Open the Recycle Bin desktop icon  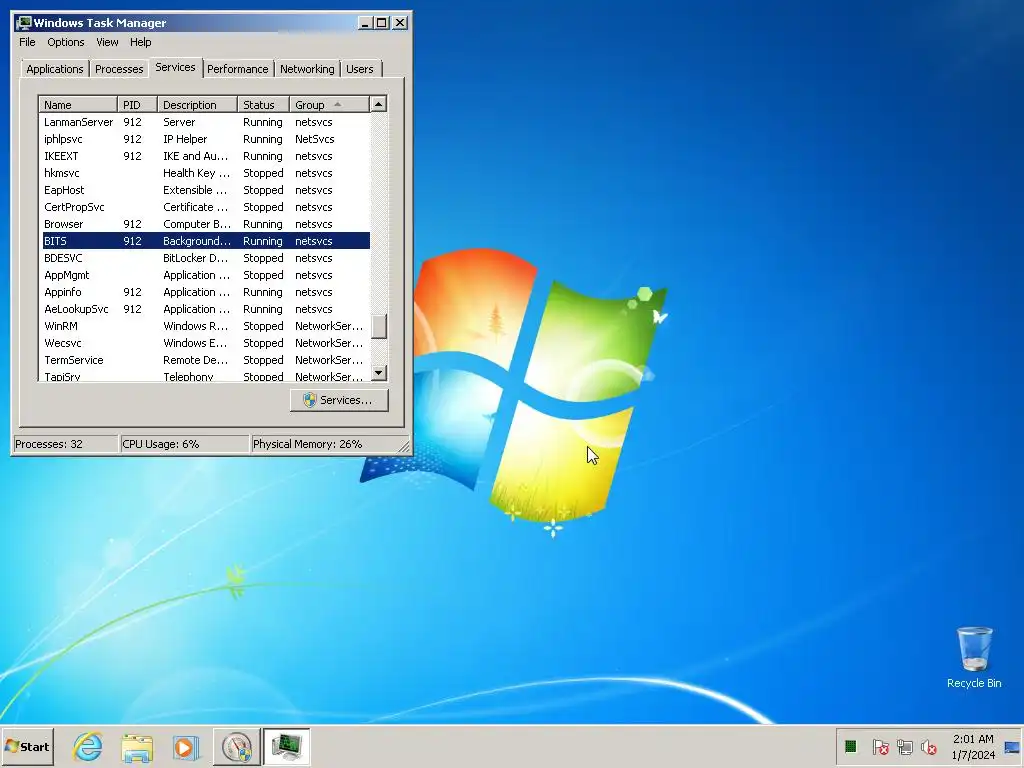974,657
